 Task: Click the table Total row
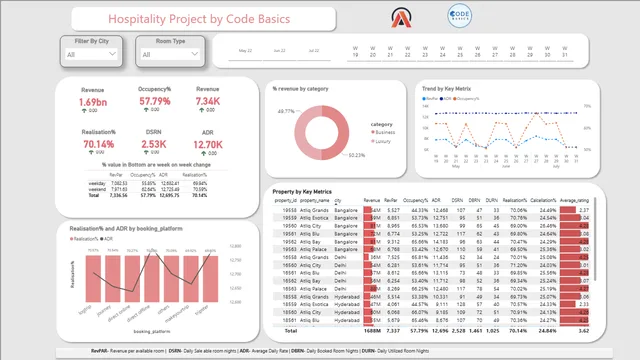[x=431, y=331]
